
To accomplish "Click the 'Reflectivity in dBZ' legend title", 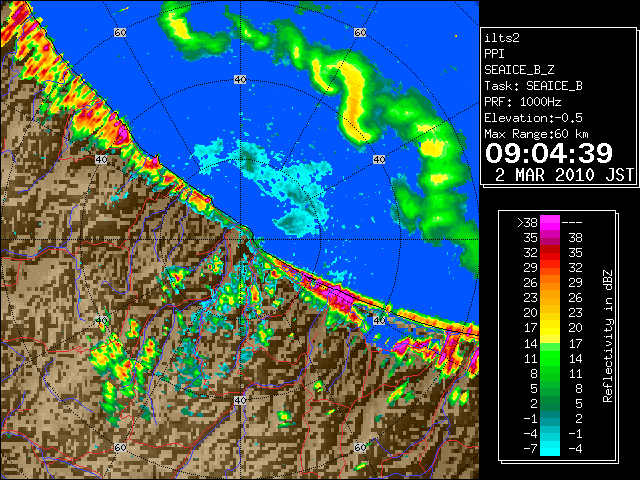I will click(608, 336).
